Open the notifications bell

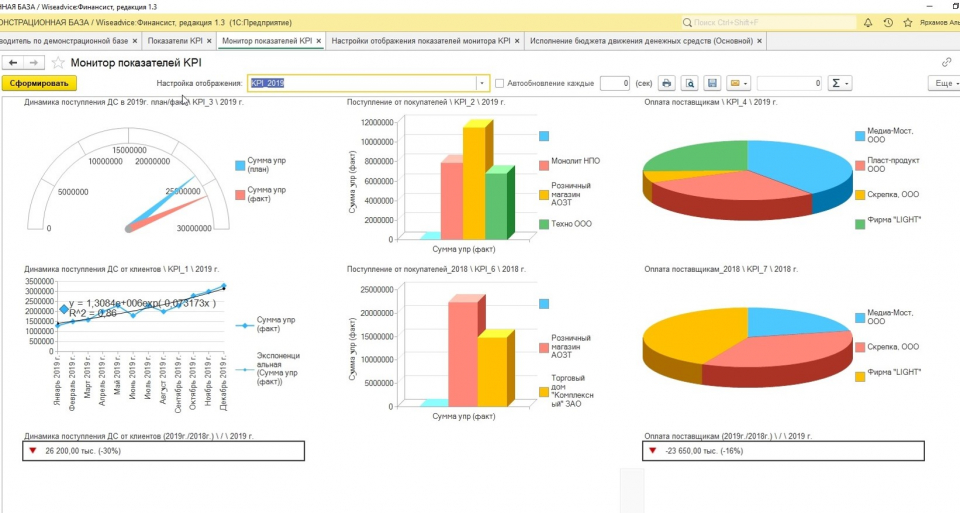[866, 22]
